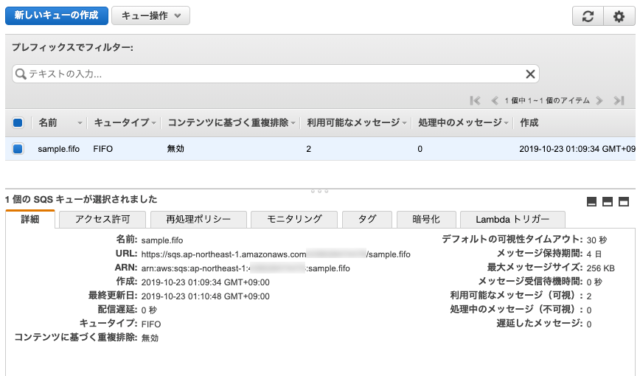Click the 最終更新日 value 01:10:48
Screen dimensions: 640x376
click(205, 296)
